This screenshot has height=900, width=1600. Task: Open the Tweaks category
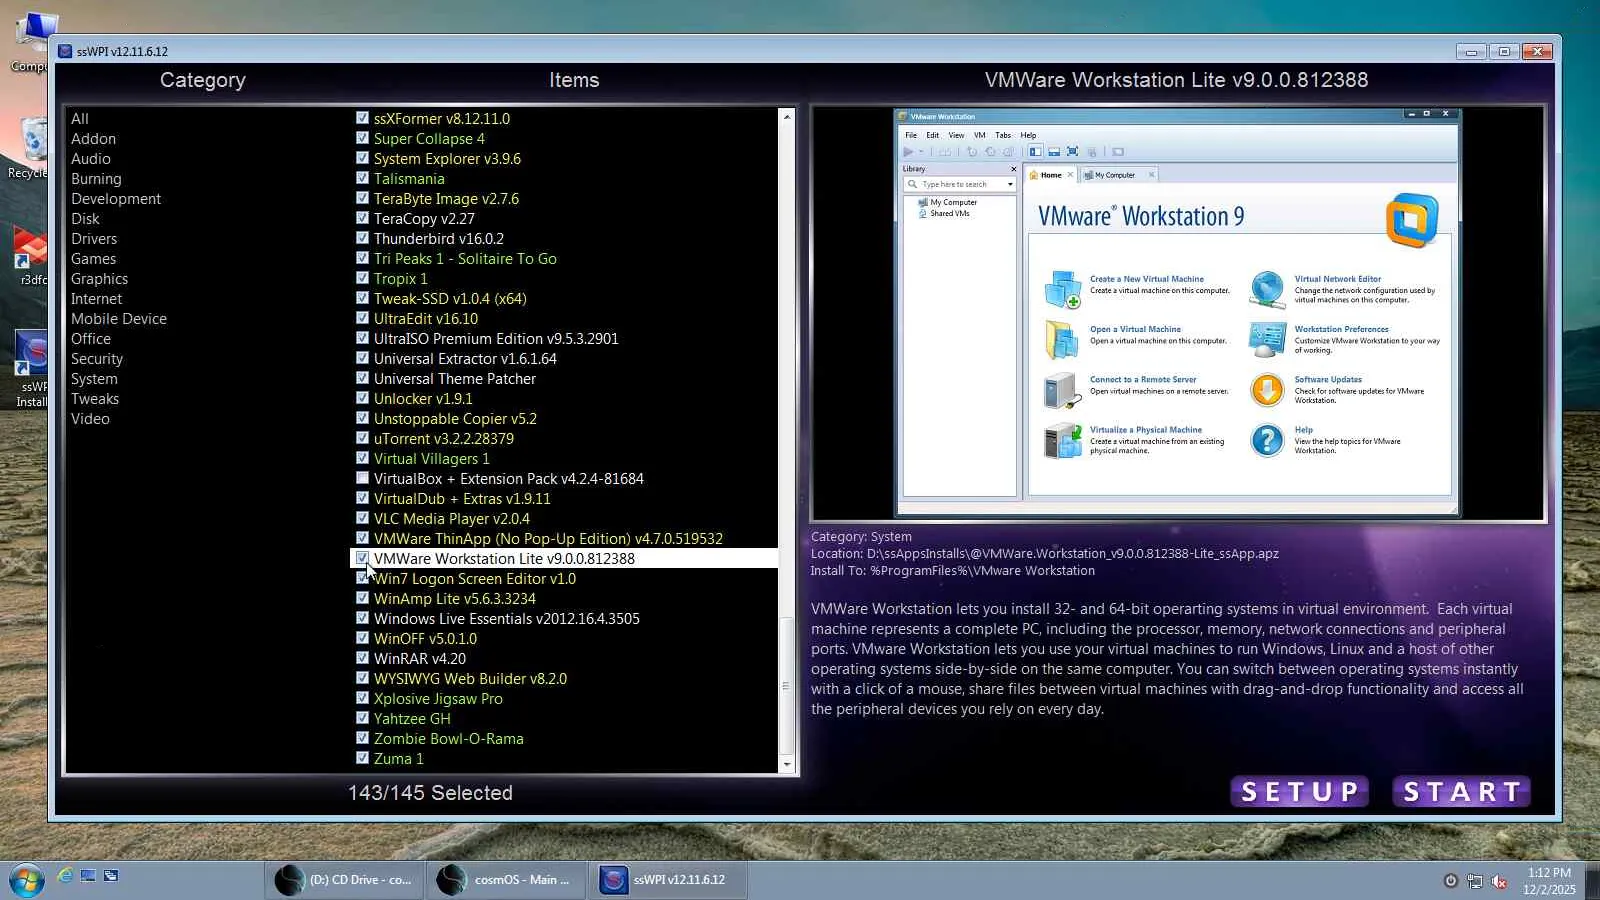95,399
